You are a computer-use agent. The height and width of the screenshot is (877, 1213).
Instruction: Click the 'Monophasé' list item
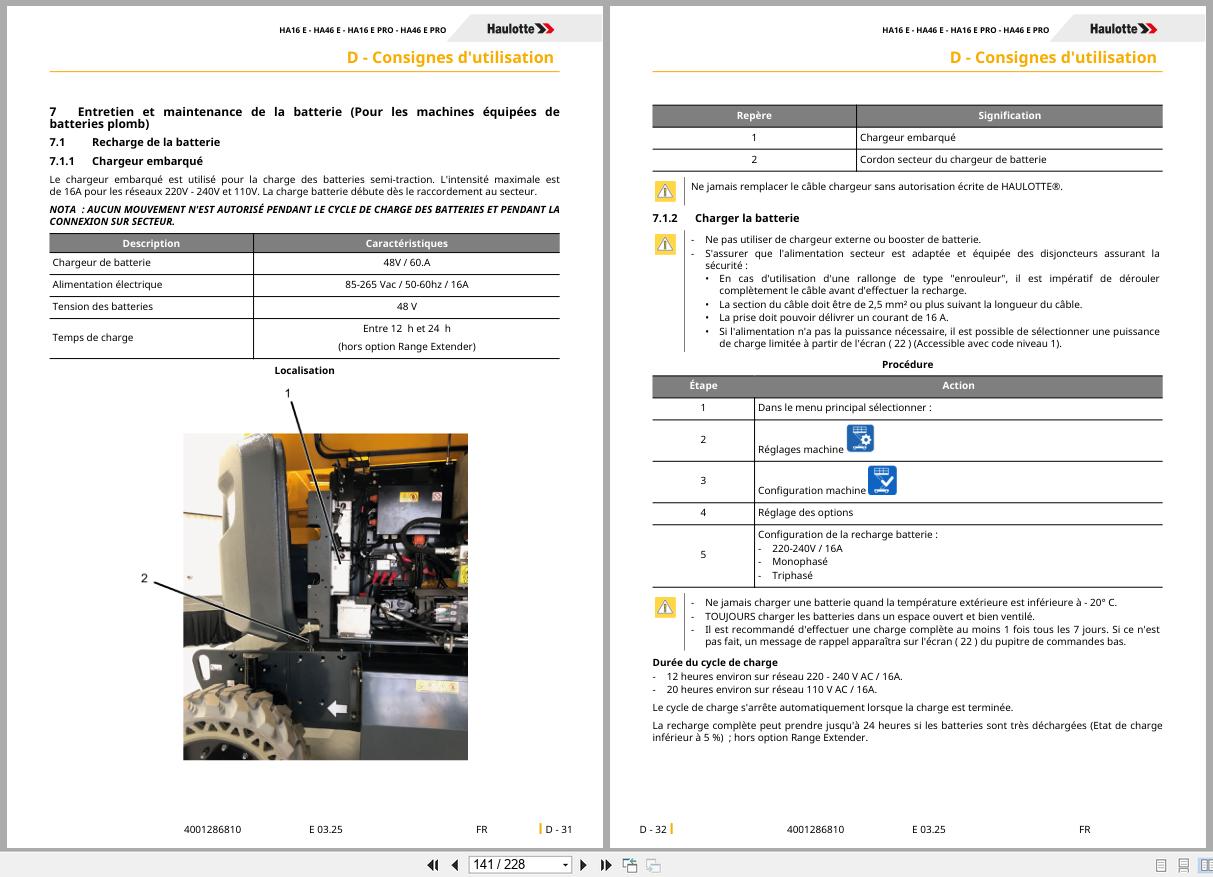pyautogui.click(x=799, y=562)
